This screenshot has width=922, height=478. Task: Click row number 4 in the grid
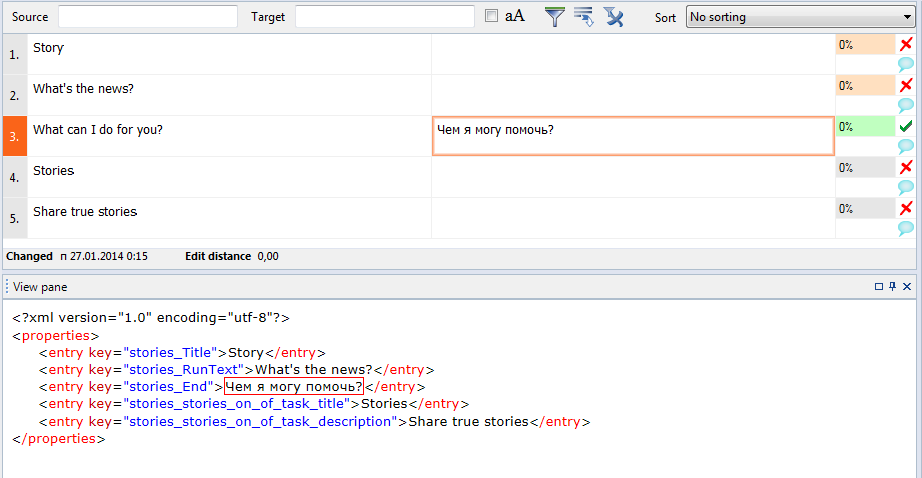tap(14, 177)
